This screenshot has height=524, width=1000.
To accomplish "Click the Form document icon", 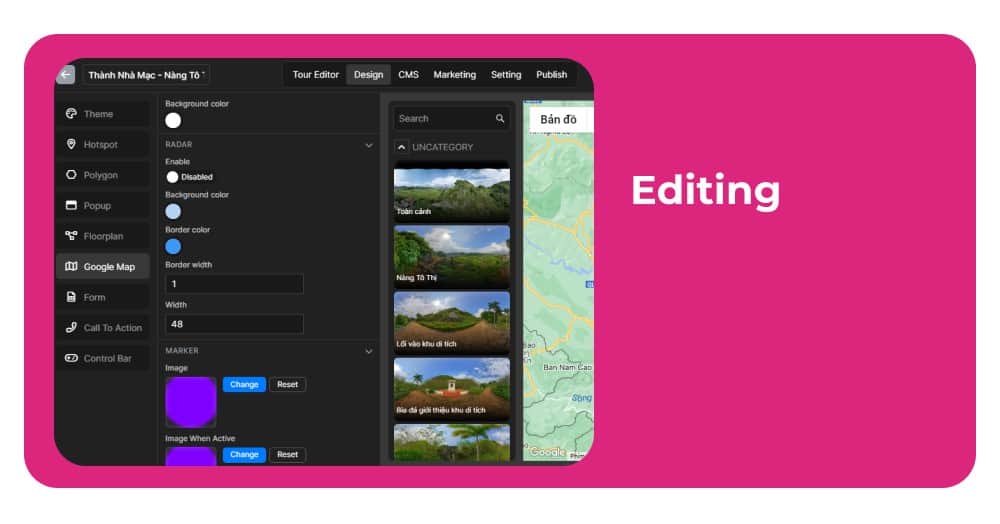I will coord(71,297).
